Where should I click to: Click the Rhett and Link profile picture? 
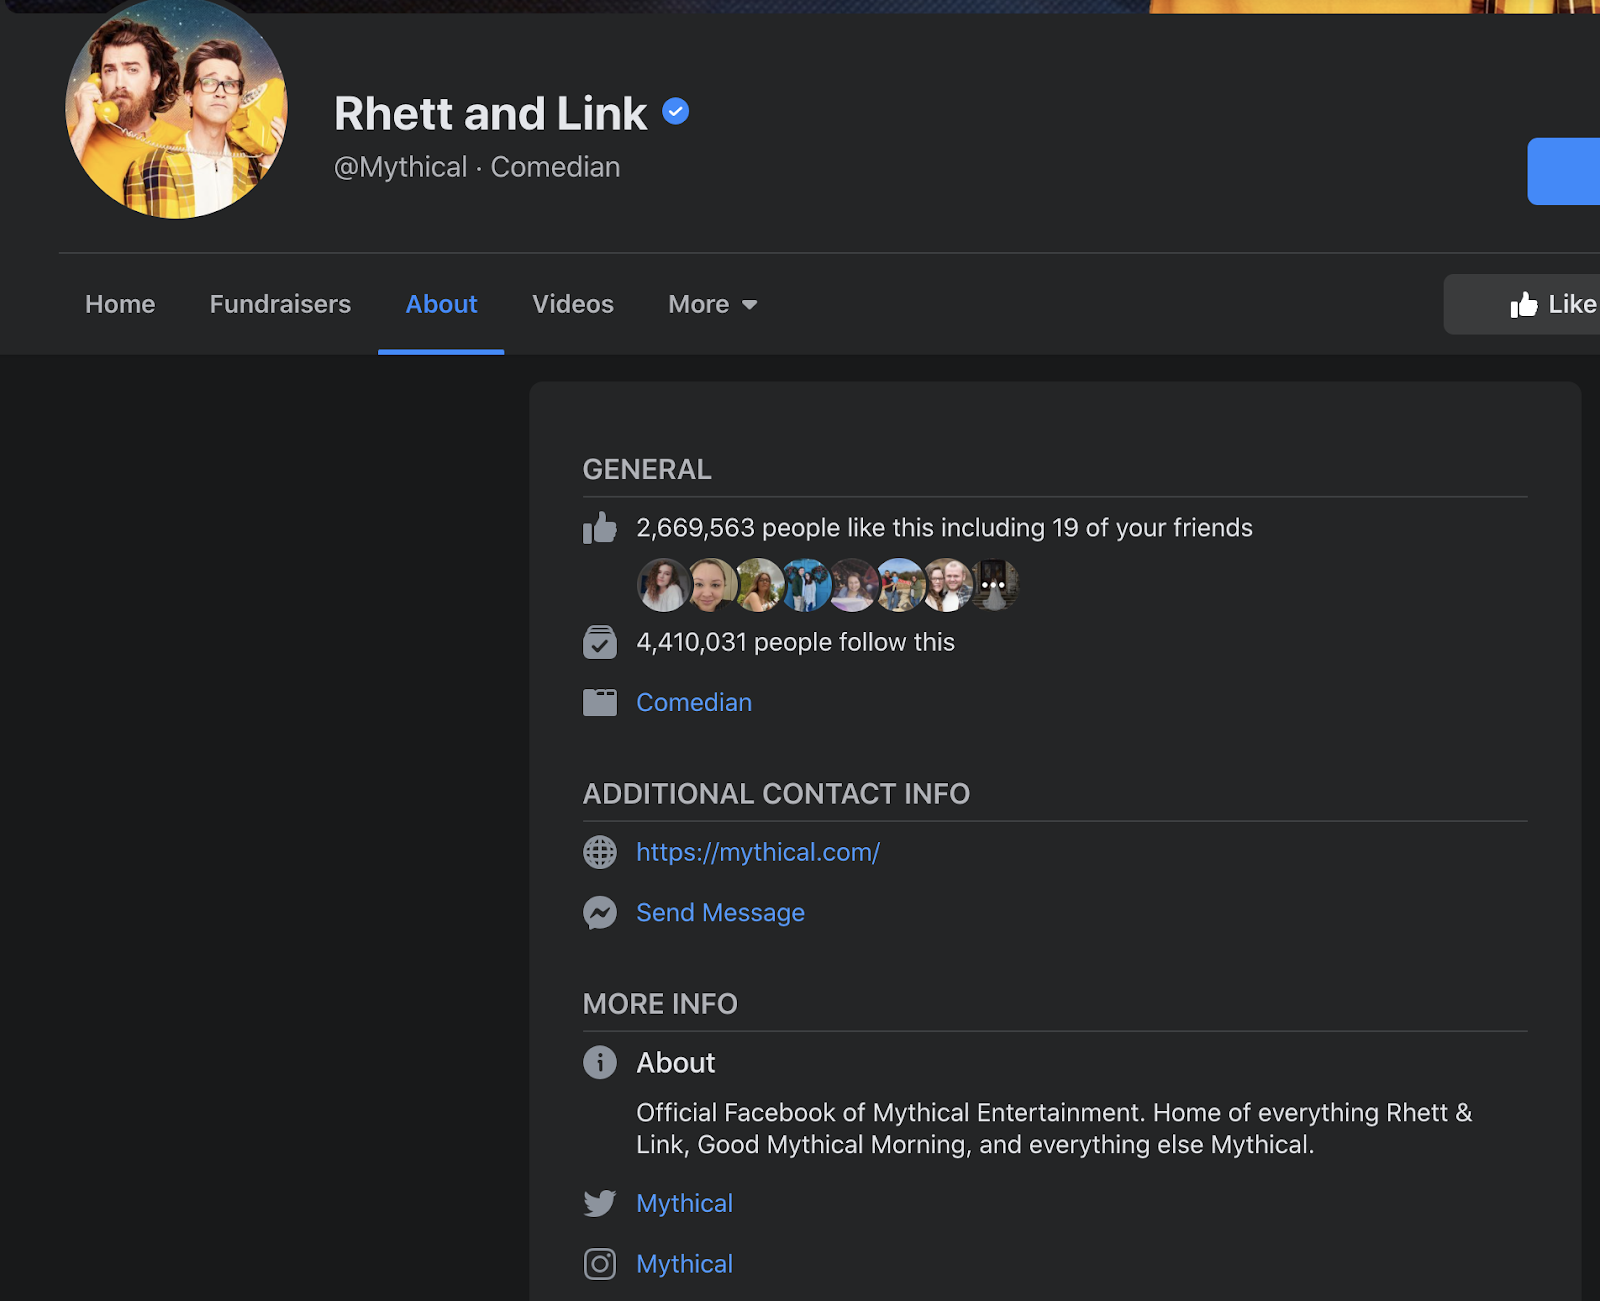[176, 107]
